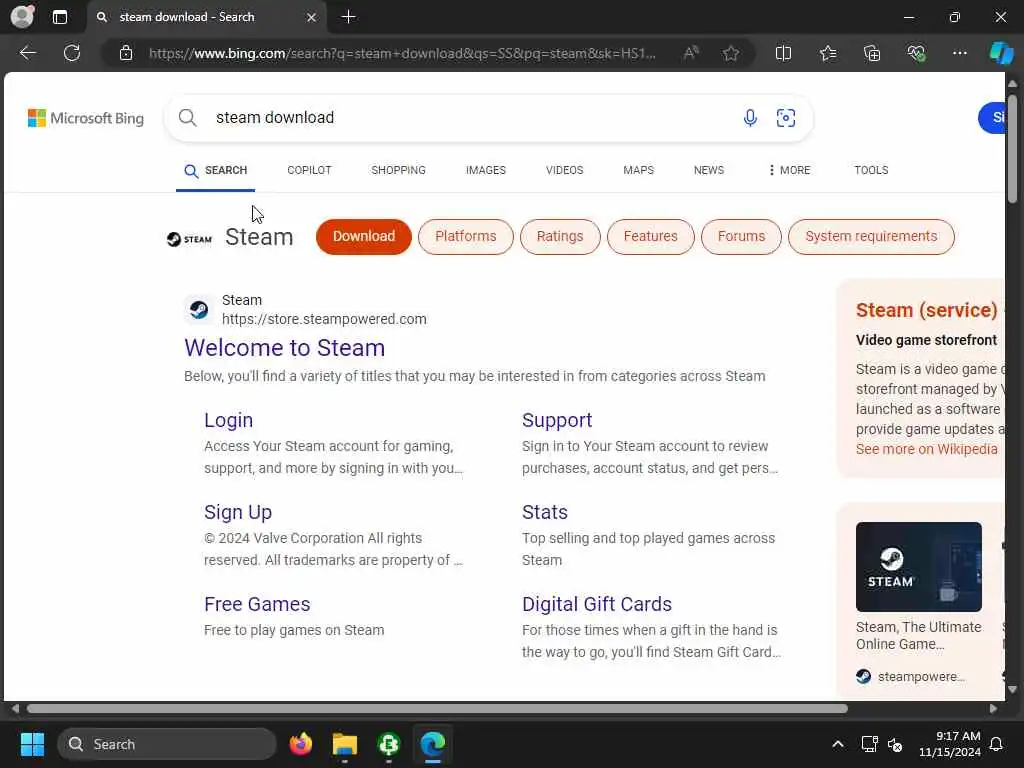Open the Stats sublink
The height and width of the screenshot is (768, 1024).
(x=545, y=513)
